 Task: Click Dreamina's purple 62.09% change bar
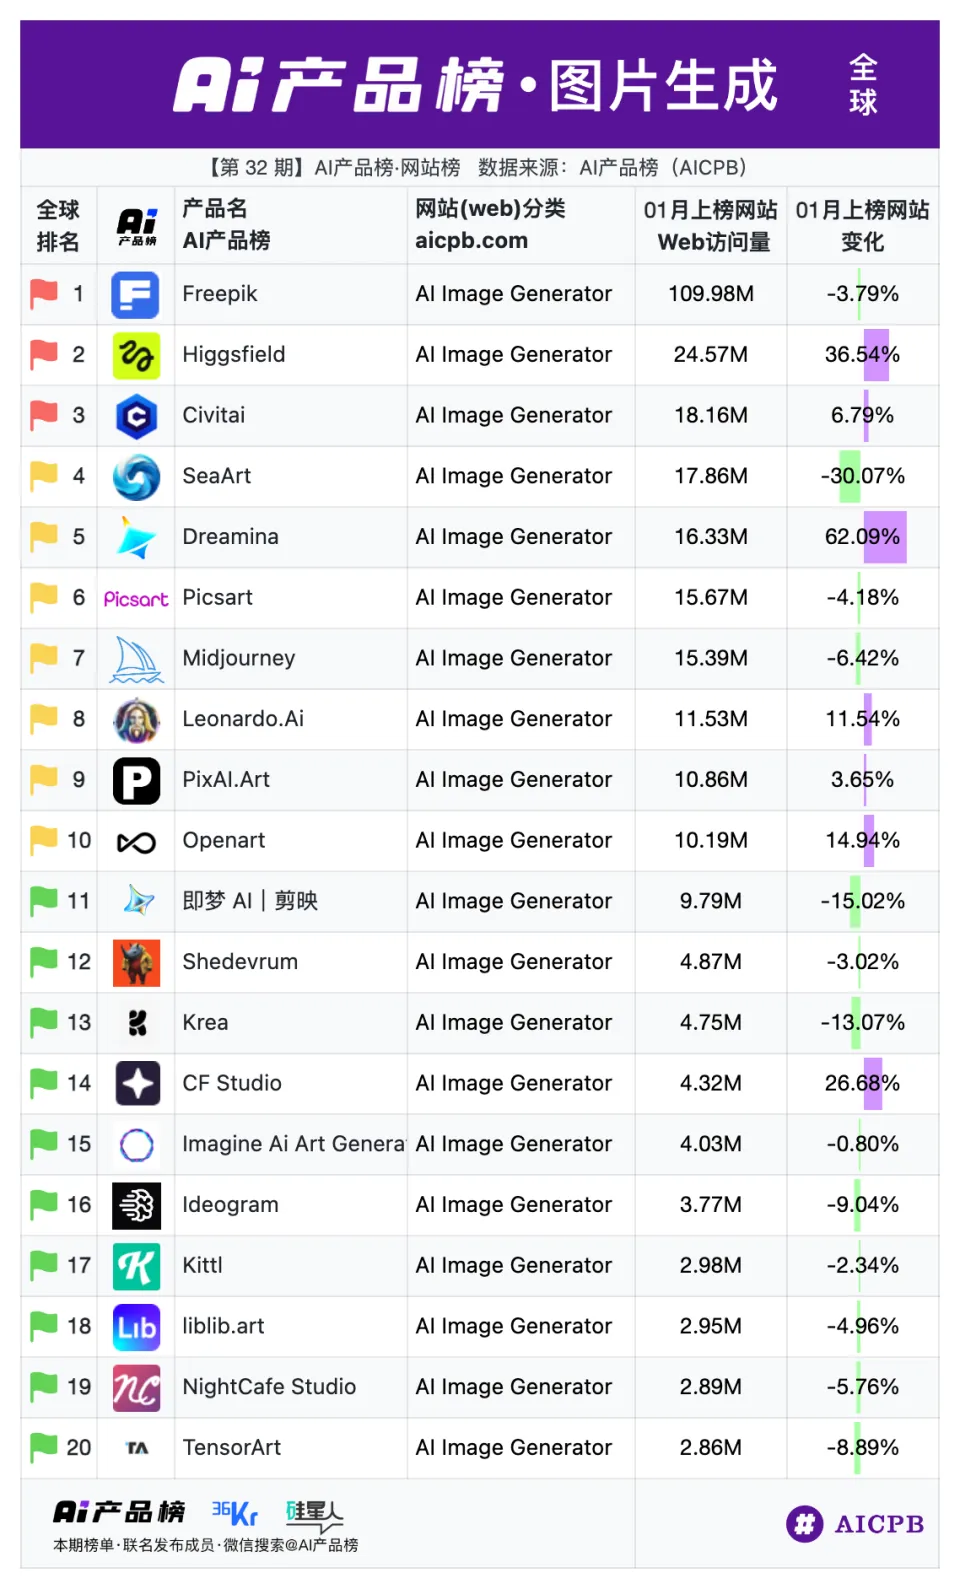pos(884,537)
